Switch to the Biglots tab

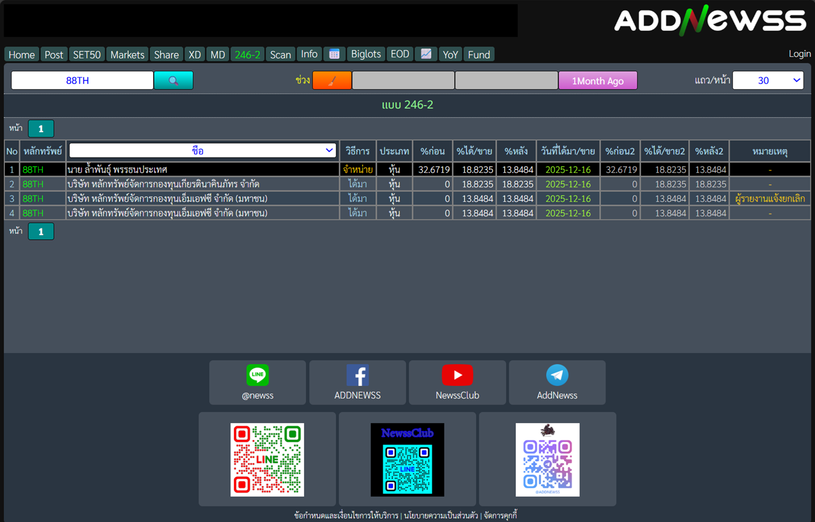click(x=366, y=55)
